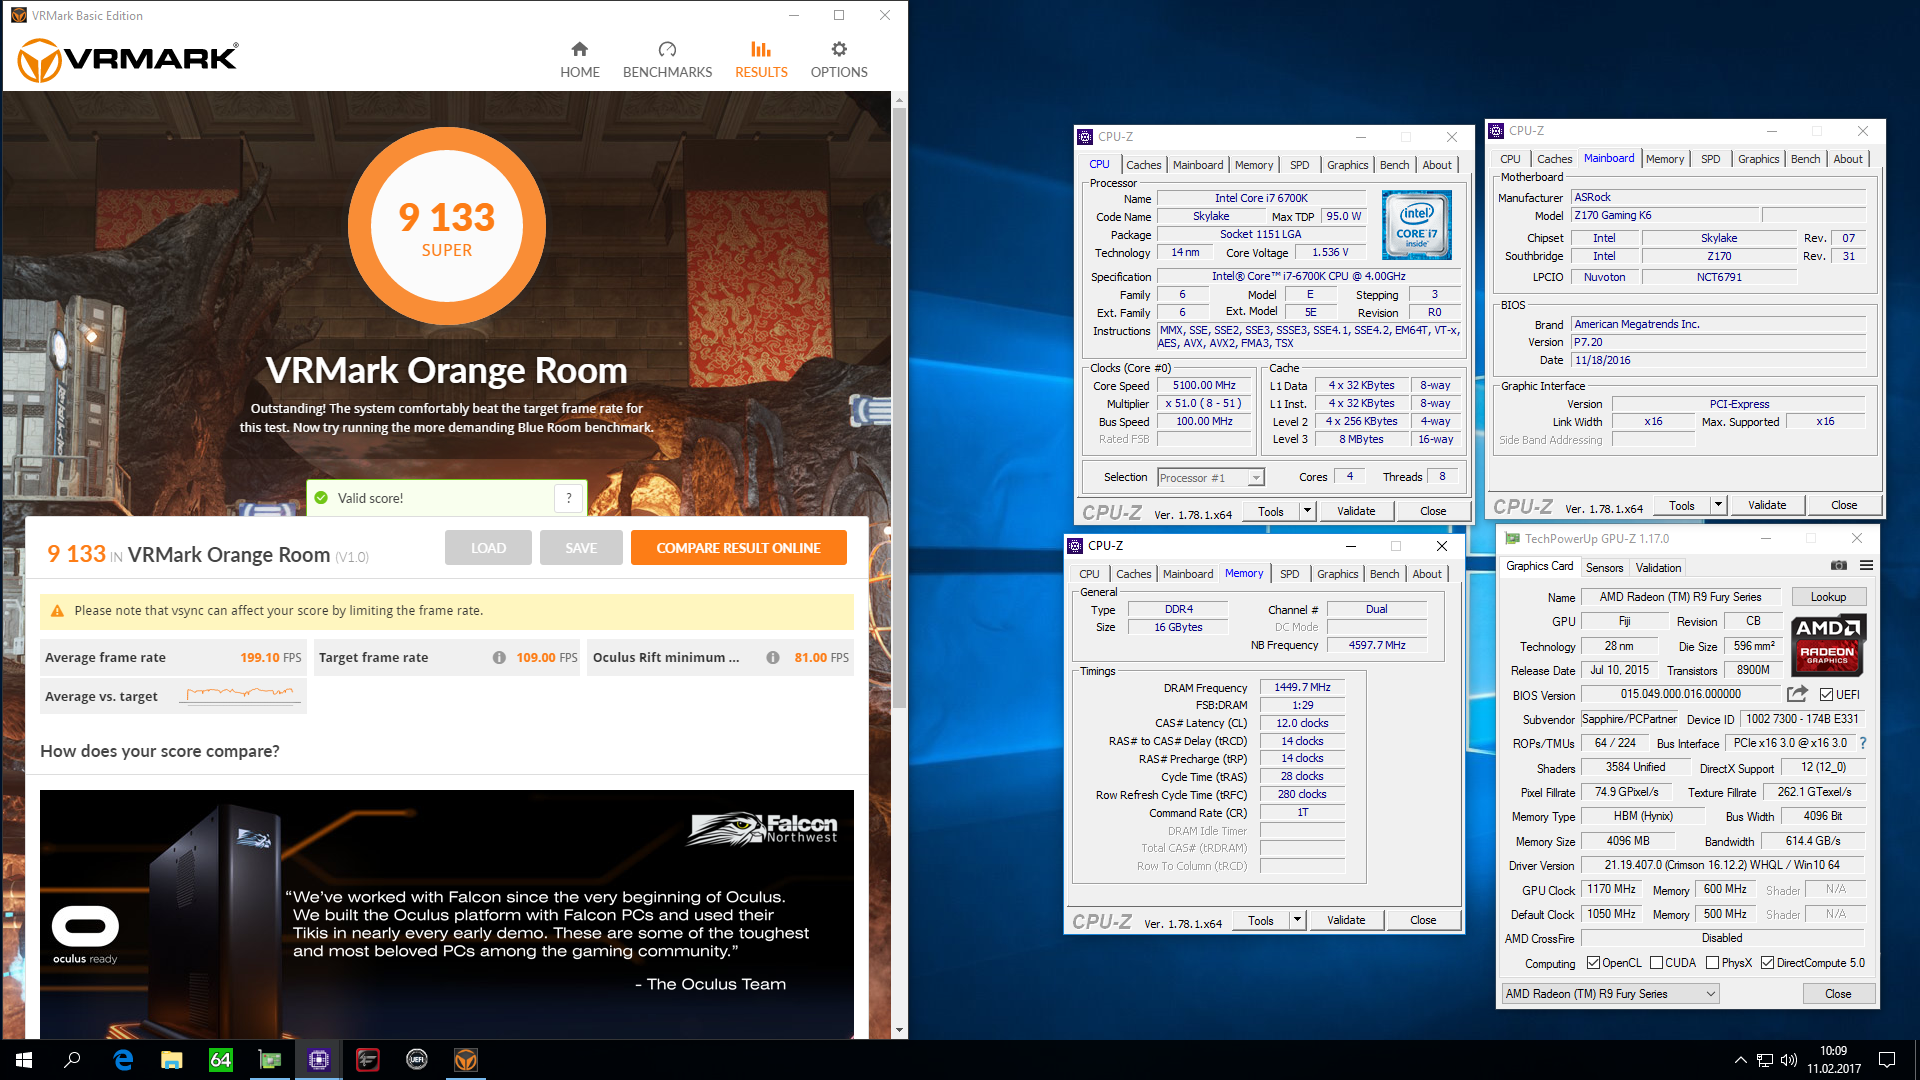Switch to Caches tab in CPU-Z CPU window
This screenshot has width=1920, height=1080.
coord(1143,165)
